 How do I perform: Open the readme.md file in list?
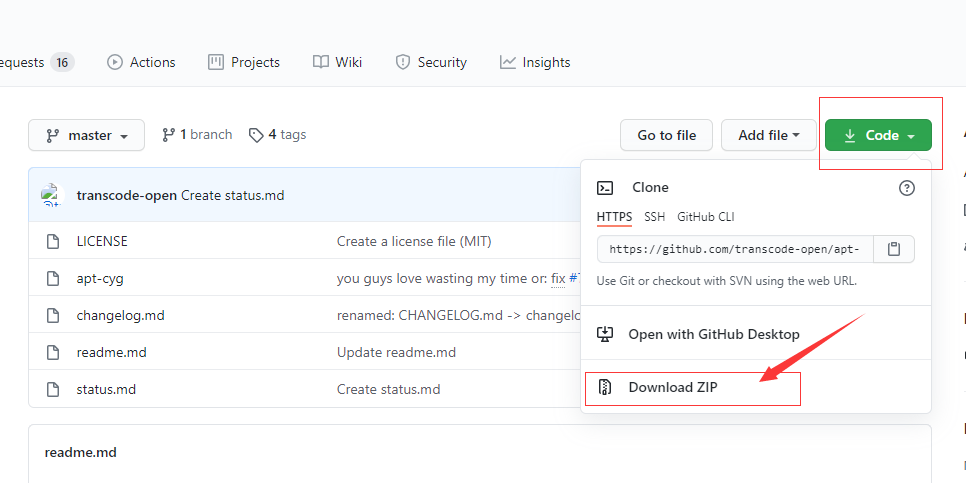(112, 352)
